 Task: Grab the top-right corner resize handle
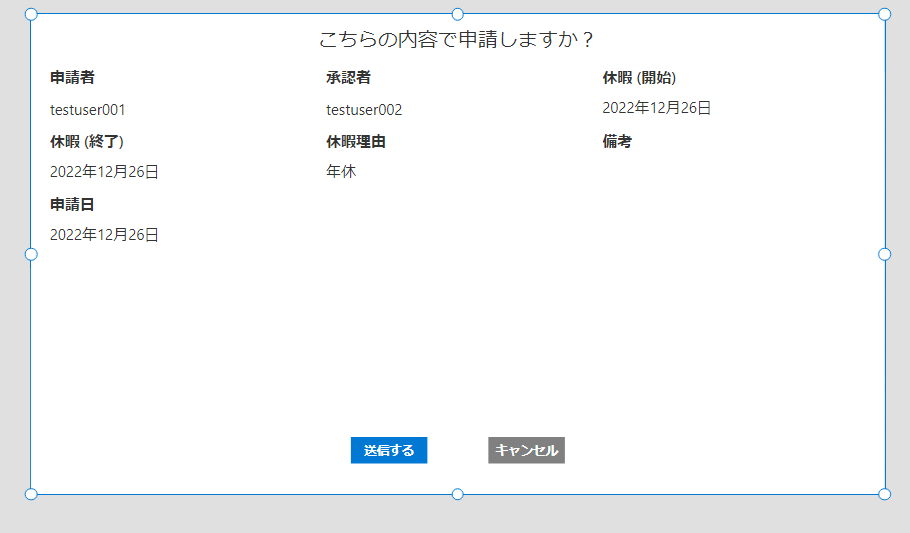pos(884,14)
